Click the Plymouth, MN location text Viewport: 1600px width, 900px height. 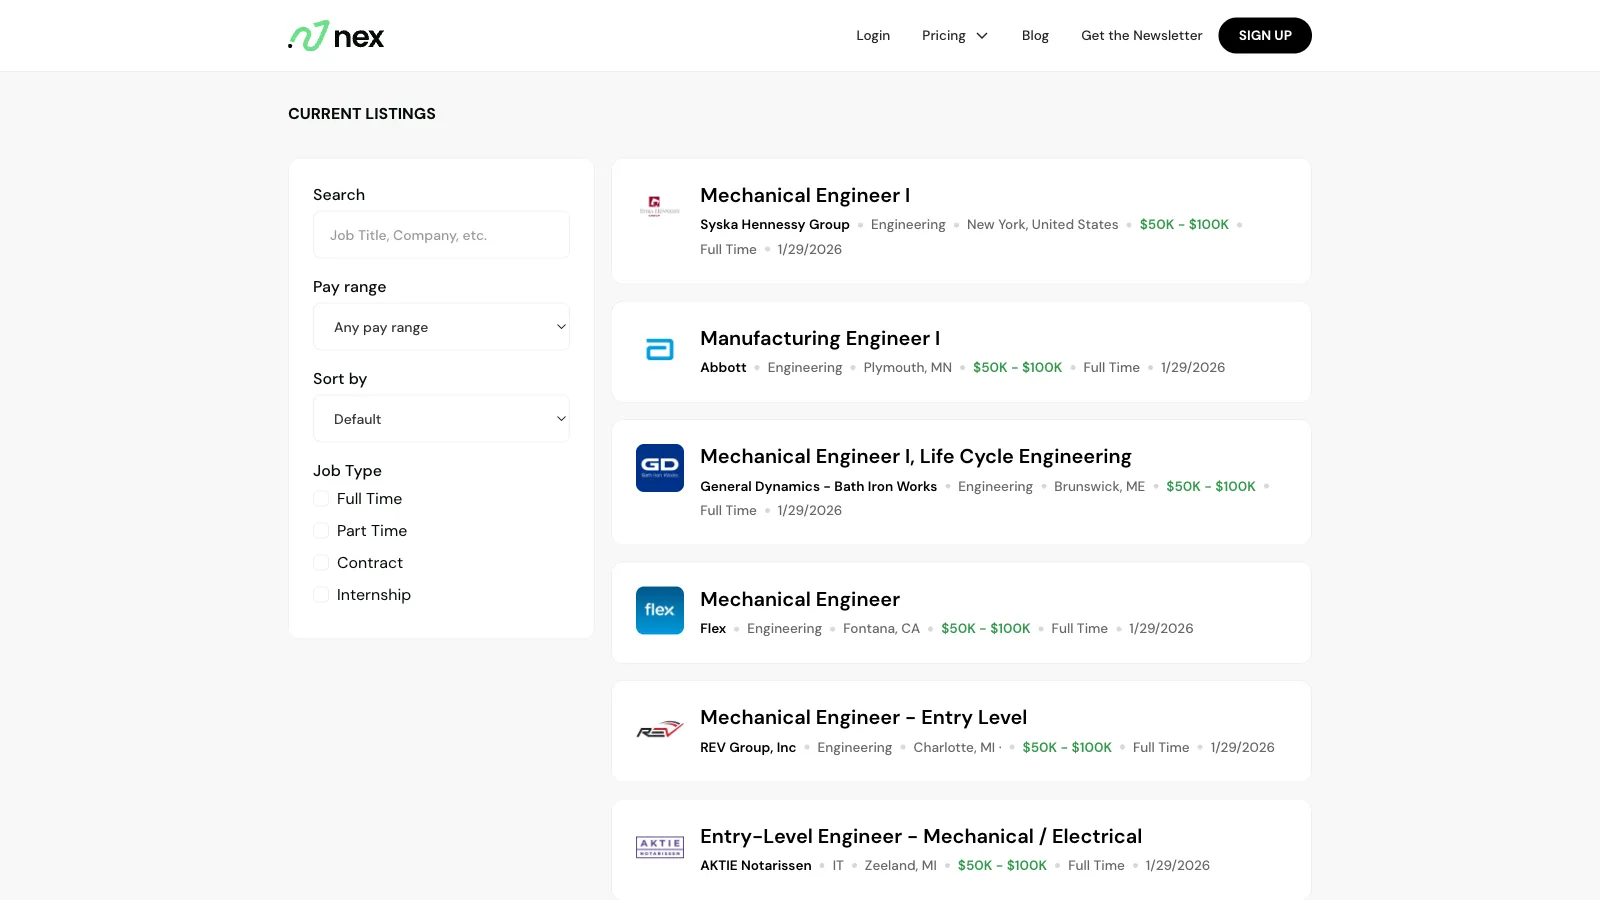pos(908,368)
